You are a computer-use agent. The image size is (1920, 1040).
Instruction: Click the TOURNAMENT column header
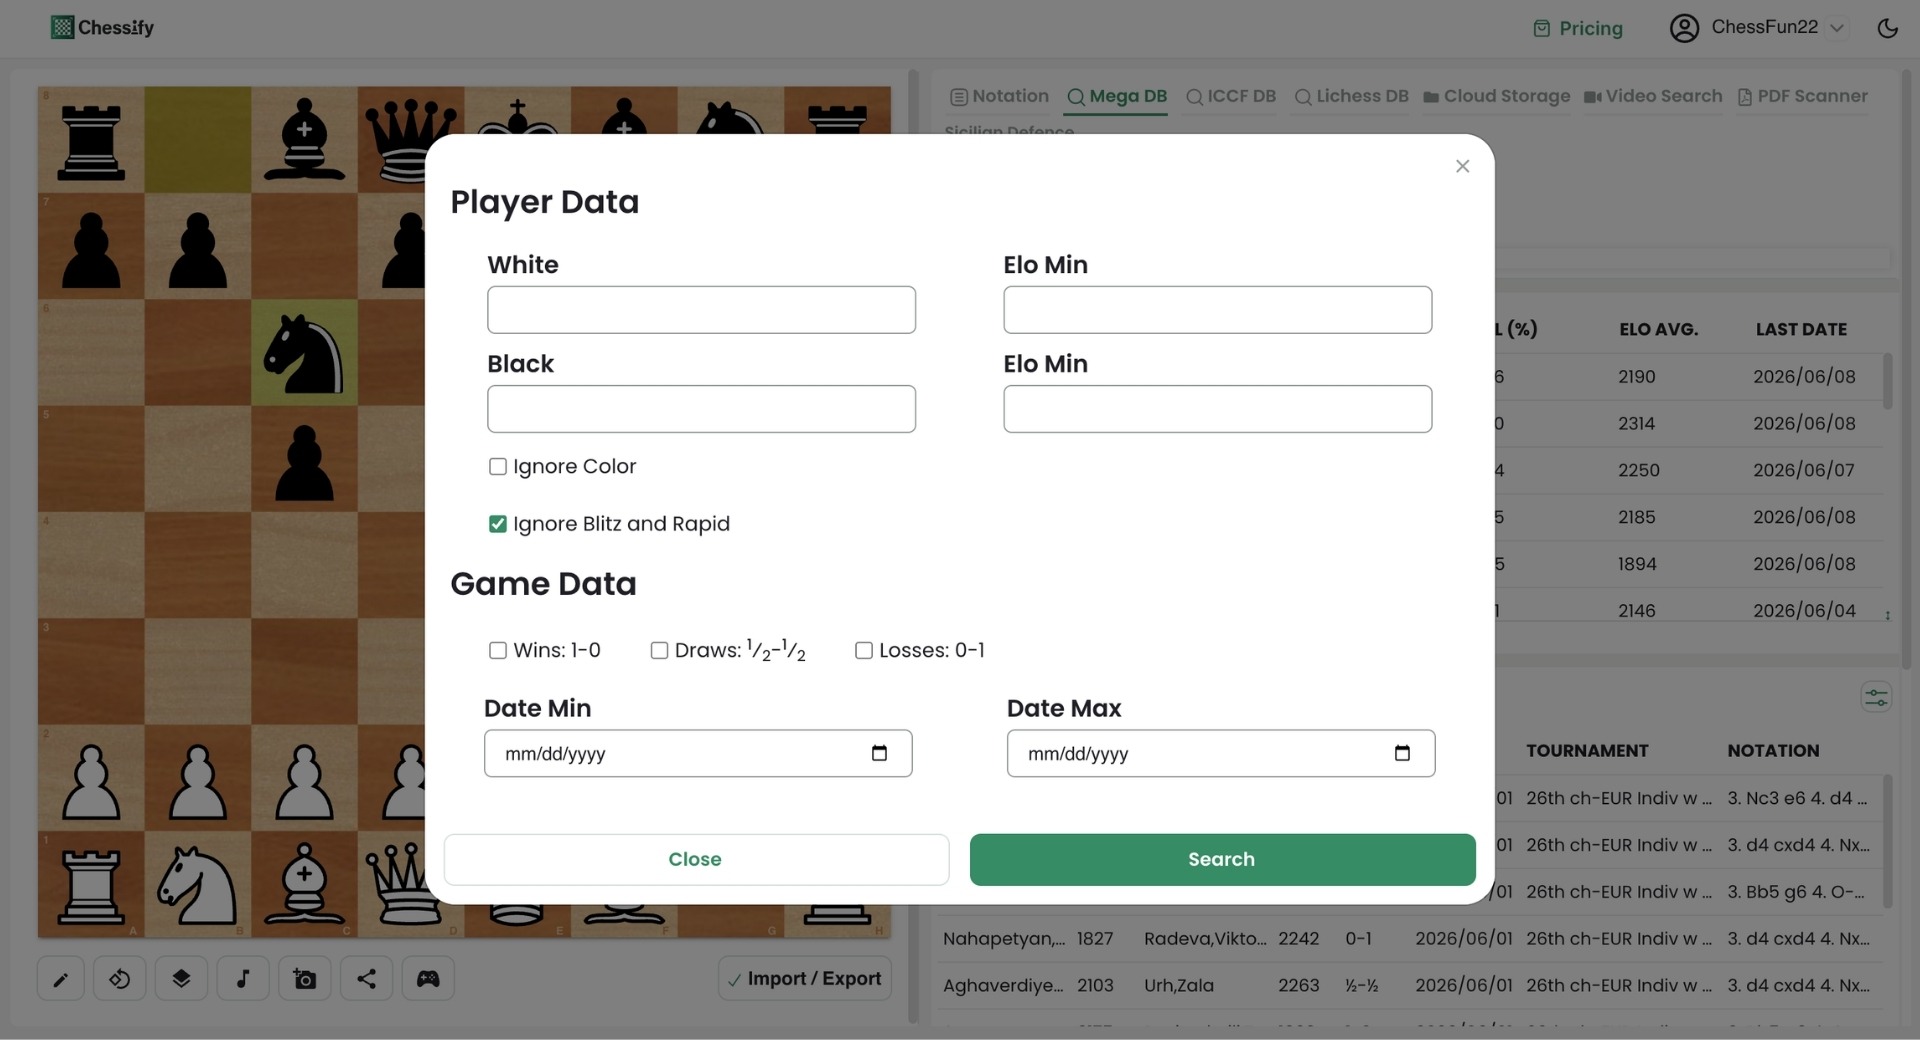tap(1587, 751)
